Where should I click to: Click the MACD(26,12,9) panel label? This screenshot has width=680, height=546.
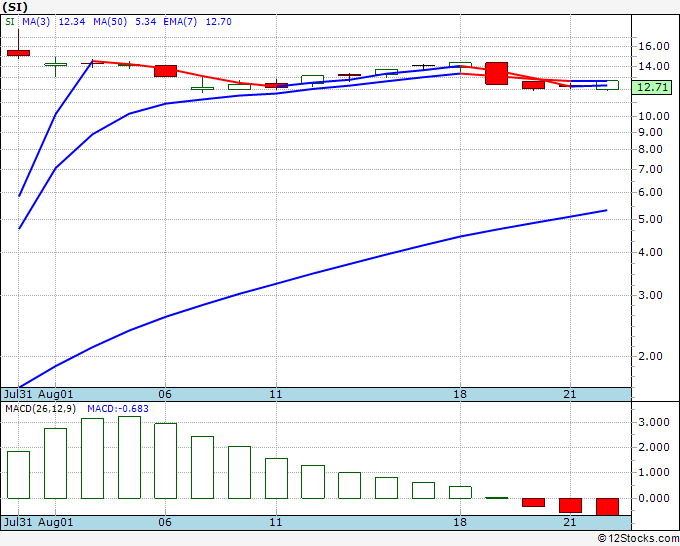point(40,409)
